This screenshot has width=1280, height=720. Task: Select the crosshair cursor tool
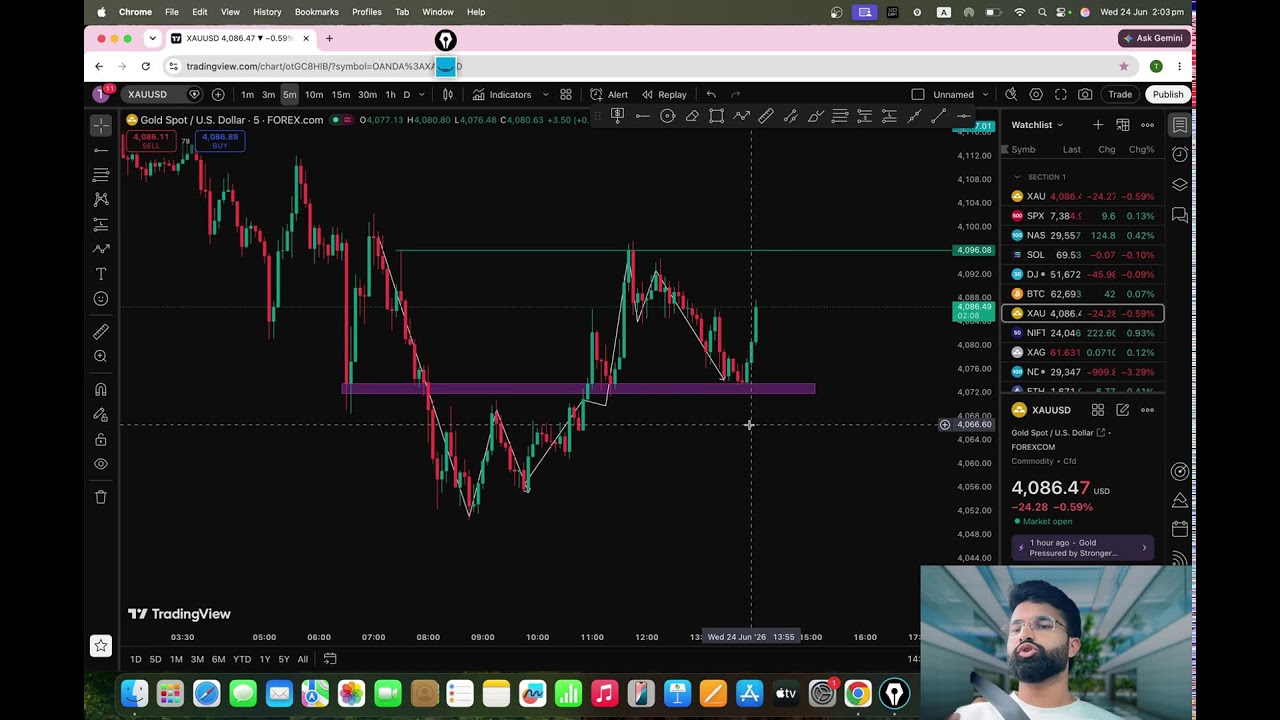click(101, 125)
